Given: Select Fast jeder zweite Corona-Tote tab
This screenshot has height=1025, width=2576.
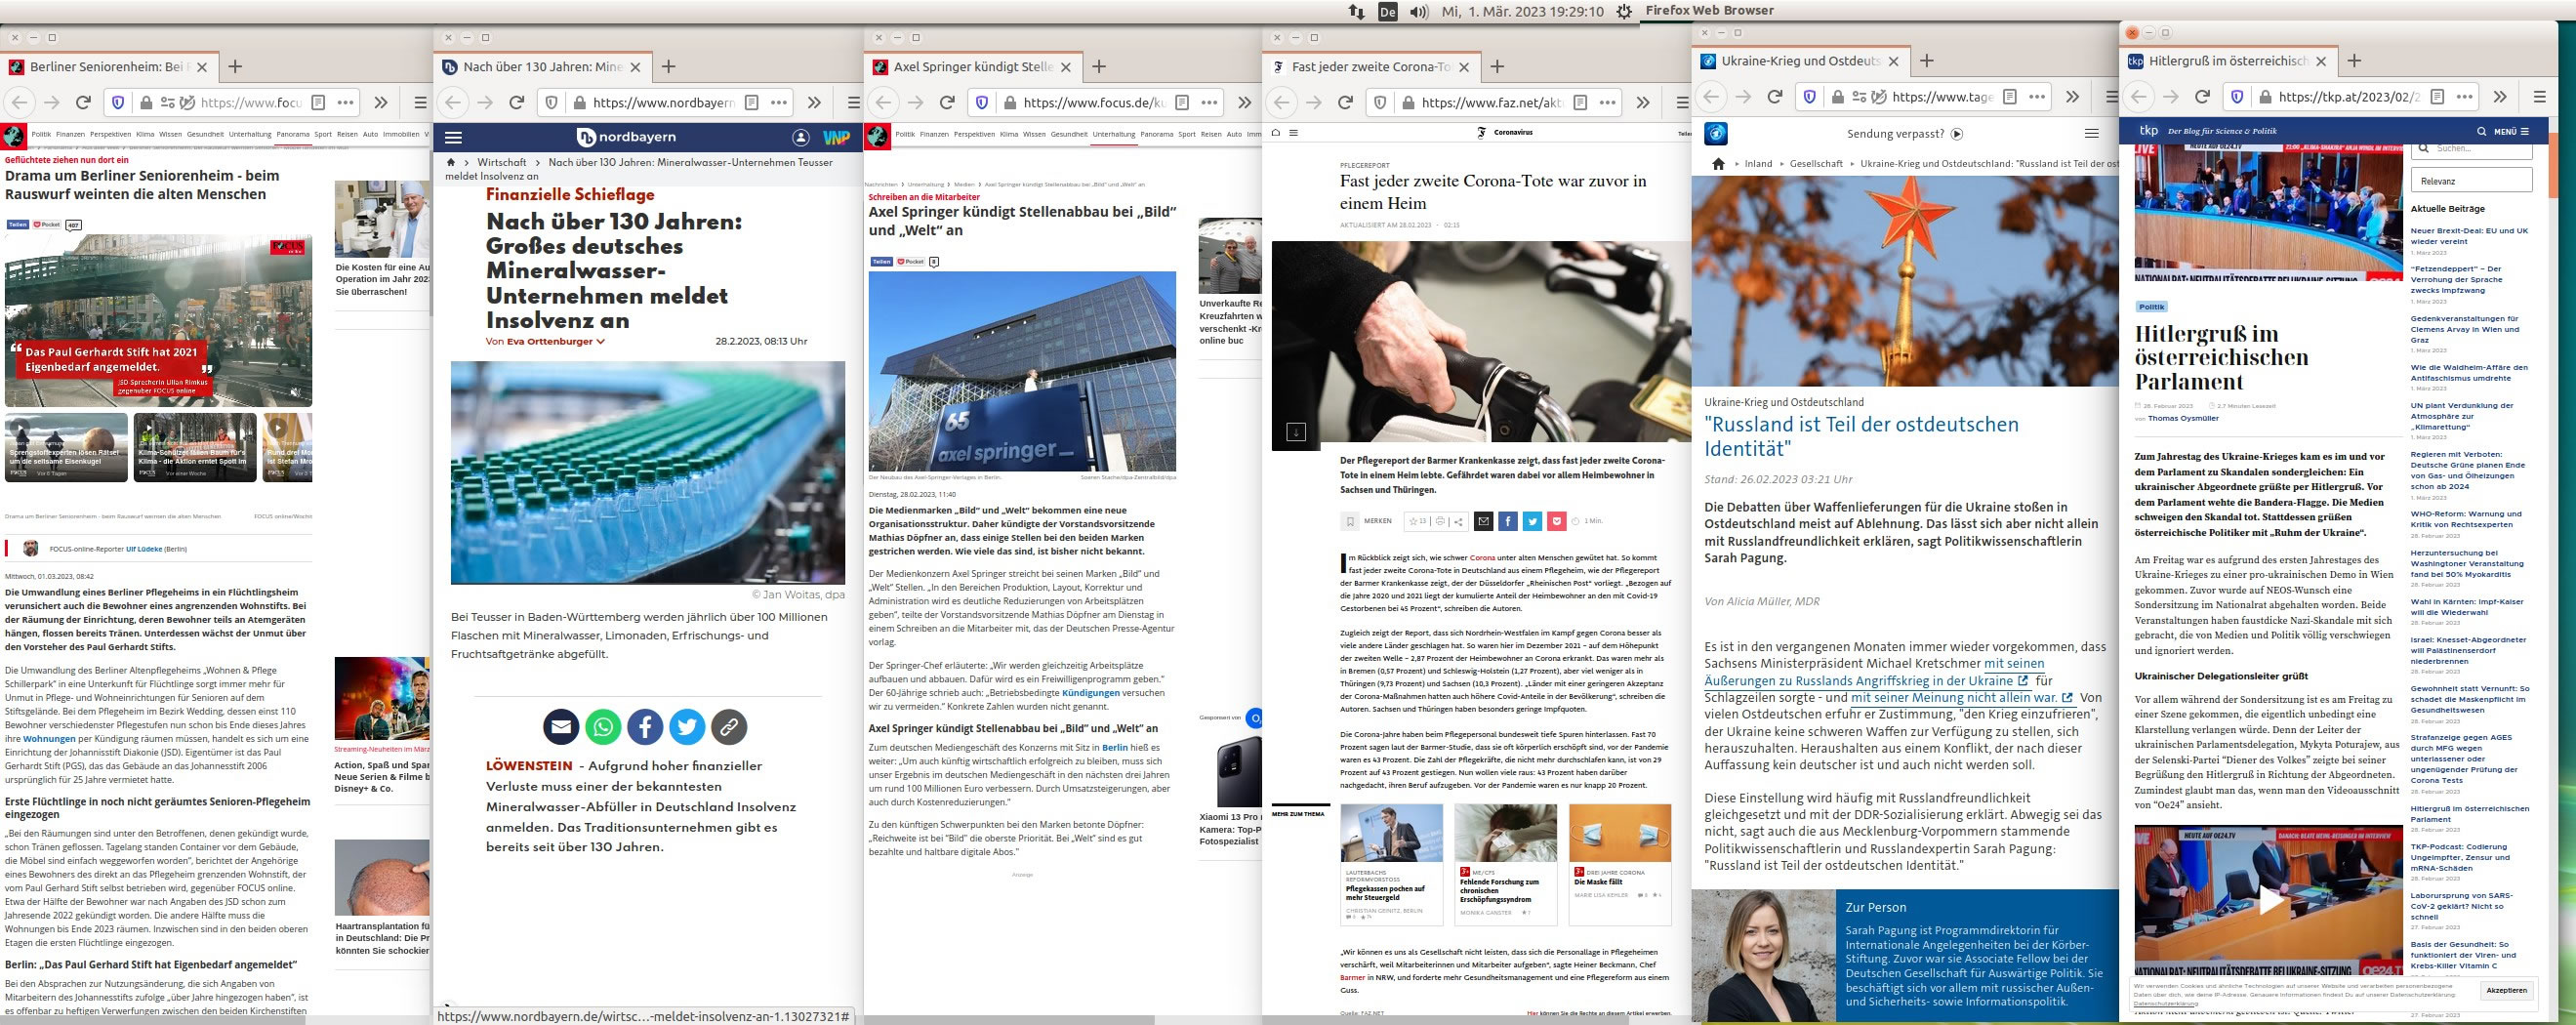Looking at the screenshot, I should coord(1371,67).
